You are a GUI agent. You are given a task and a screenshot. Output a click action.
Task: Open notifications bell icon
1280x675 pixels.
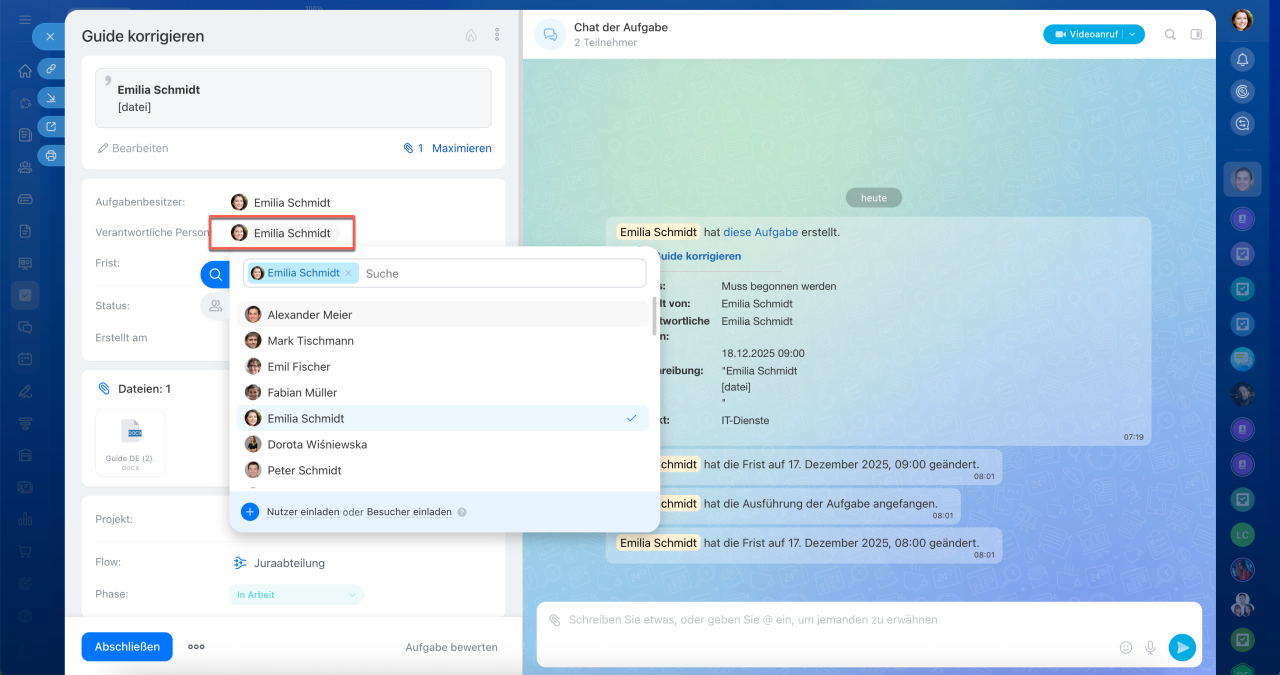tap(1242, 60)
